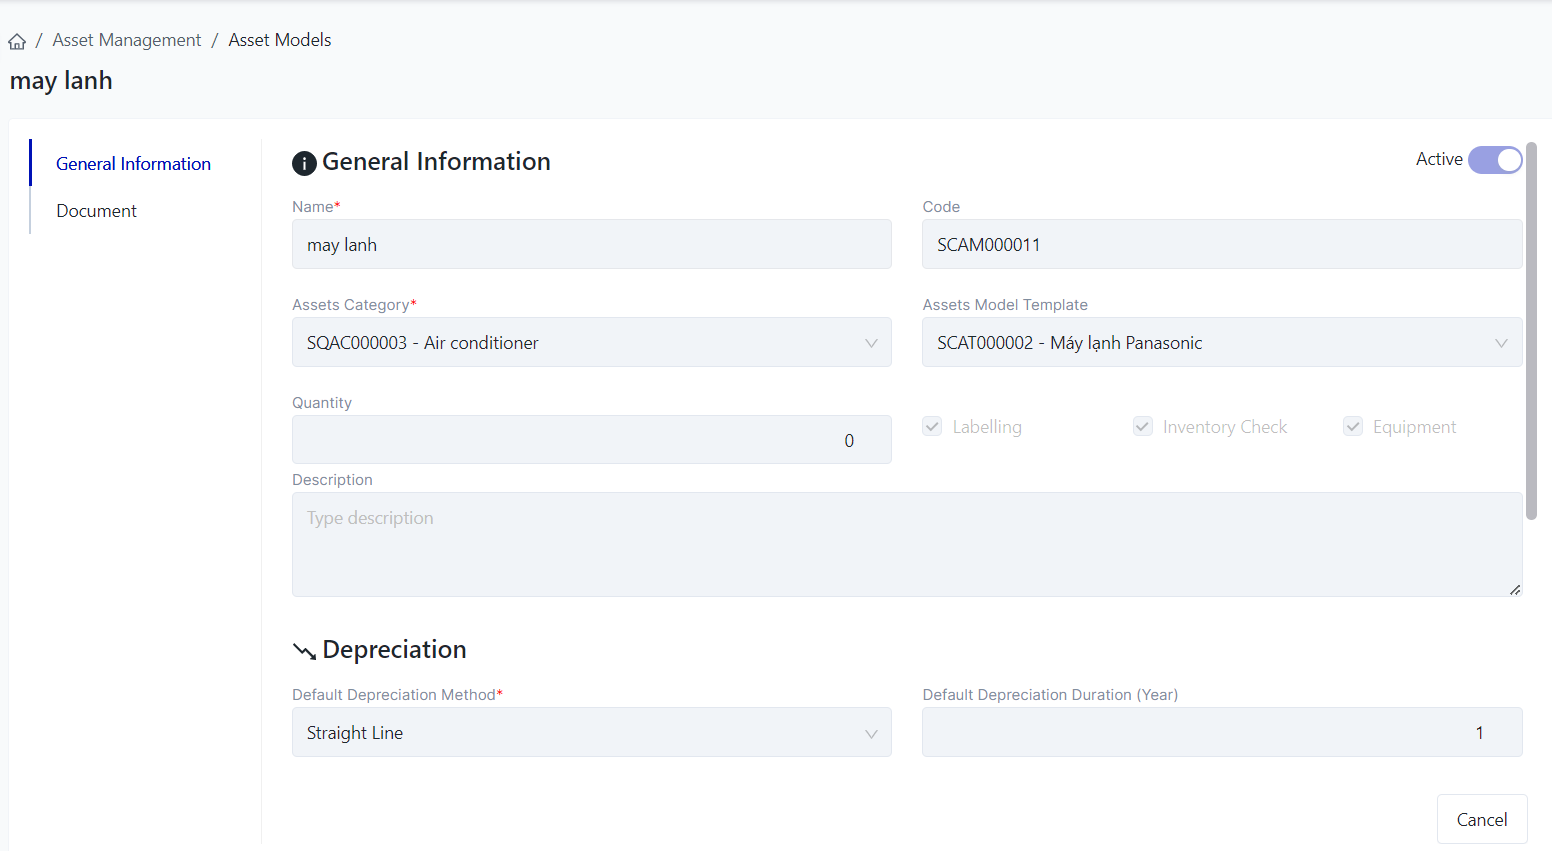Screen dimensions: 1552x851
Task: Click the Default Depreciation Duration field
Action: point(1221,733)
